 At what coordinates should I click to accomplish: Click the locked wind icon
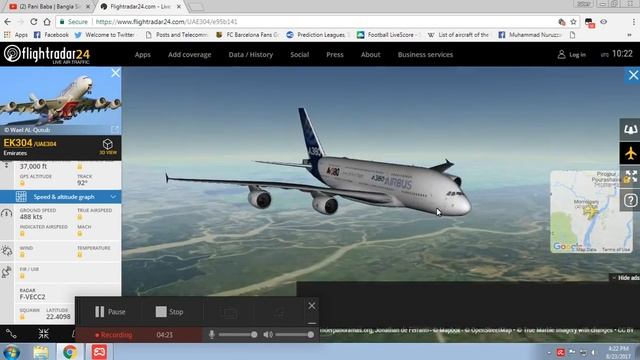(x=22, y=255)
